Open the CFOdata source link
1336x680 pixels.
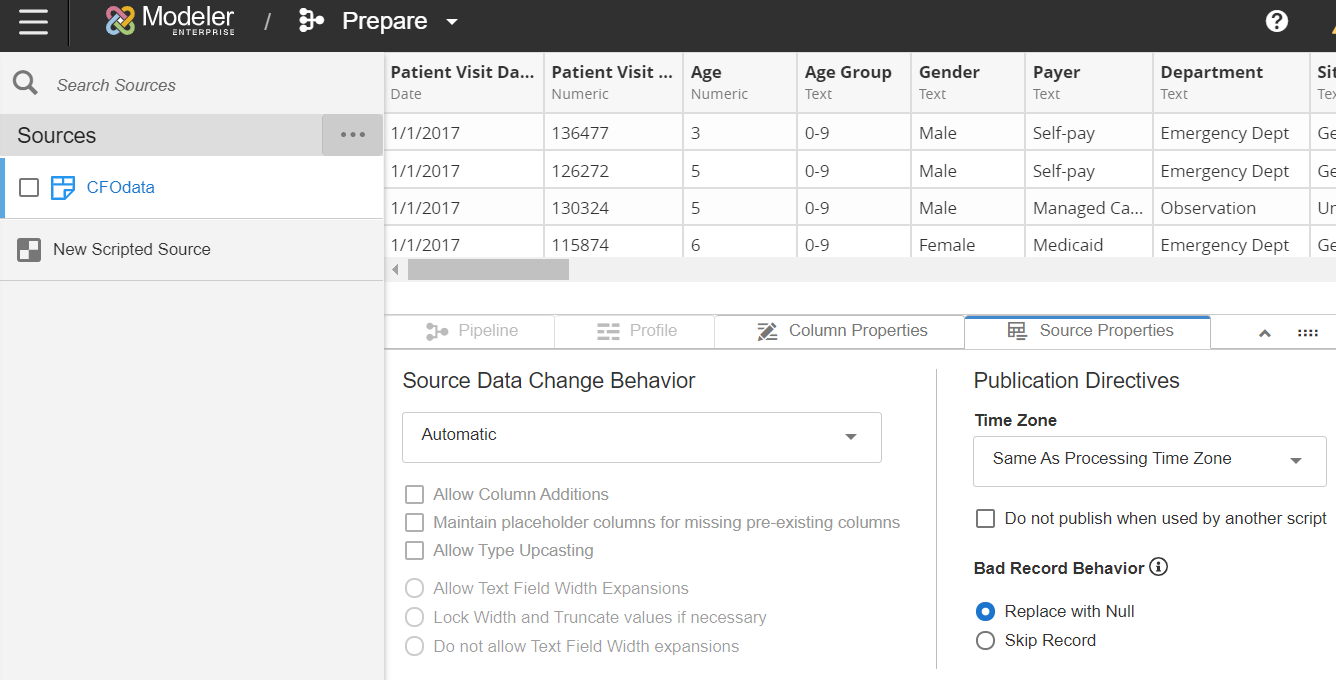(120, 187)
